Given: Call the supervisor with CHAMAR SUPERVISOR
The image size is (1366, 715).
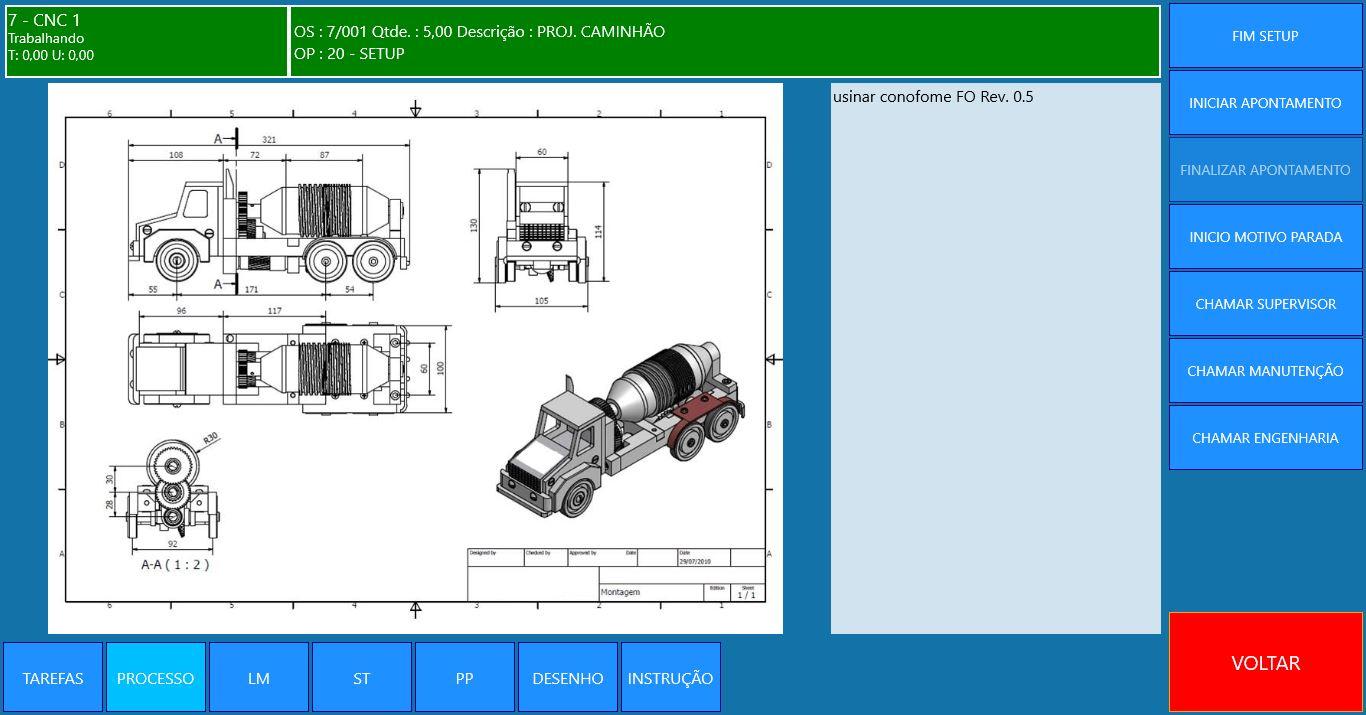Looking at the screenshot, I should tap(1265, 304).
